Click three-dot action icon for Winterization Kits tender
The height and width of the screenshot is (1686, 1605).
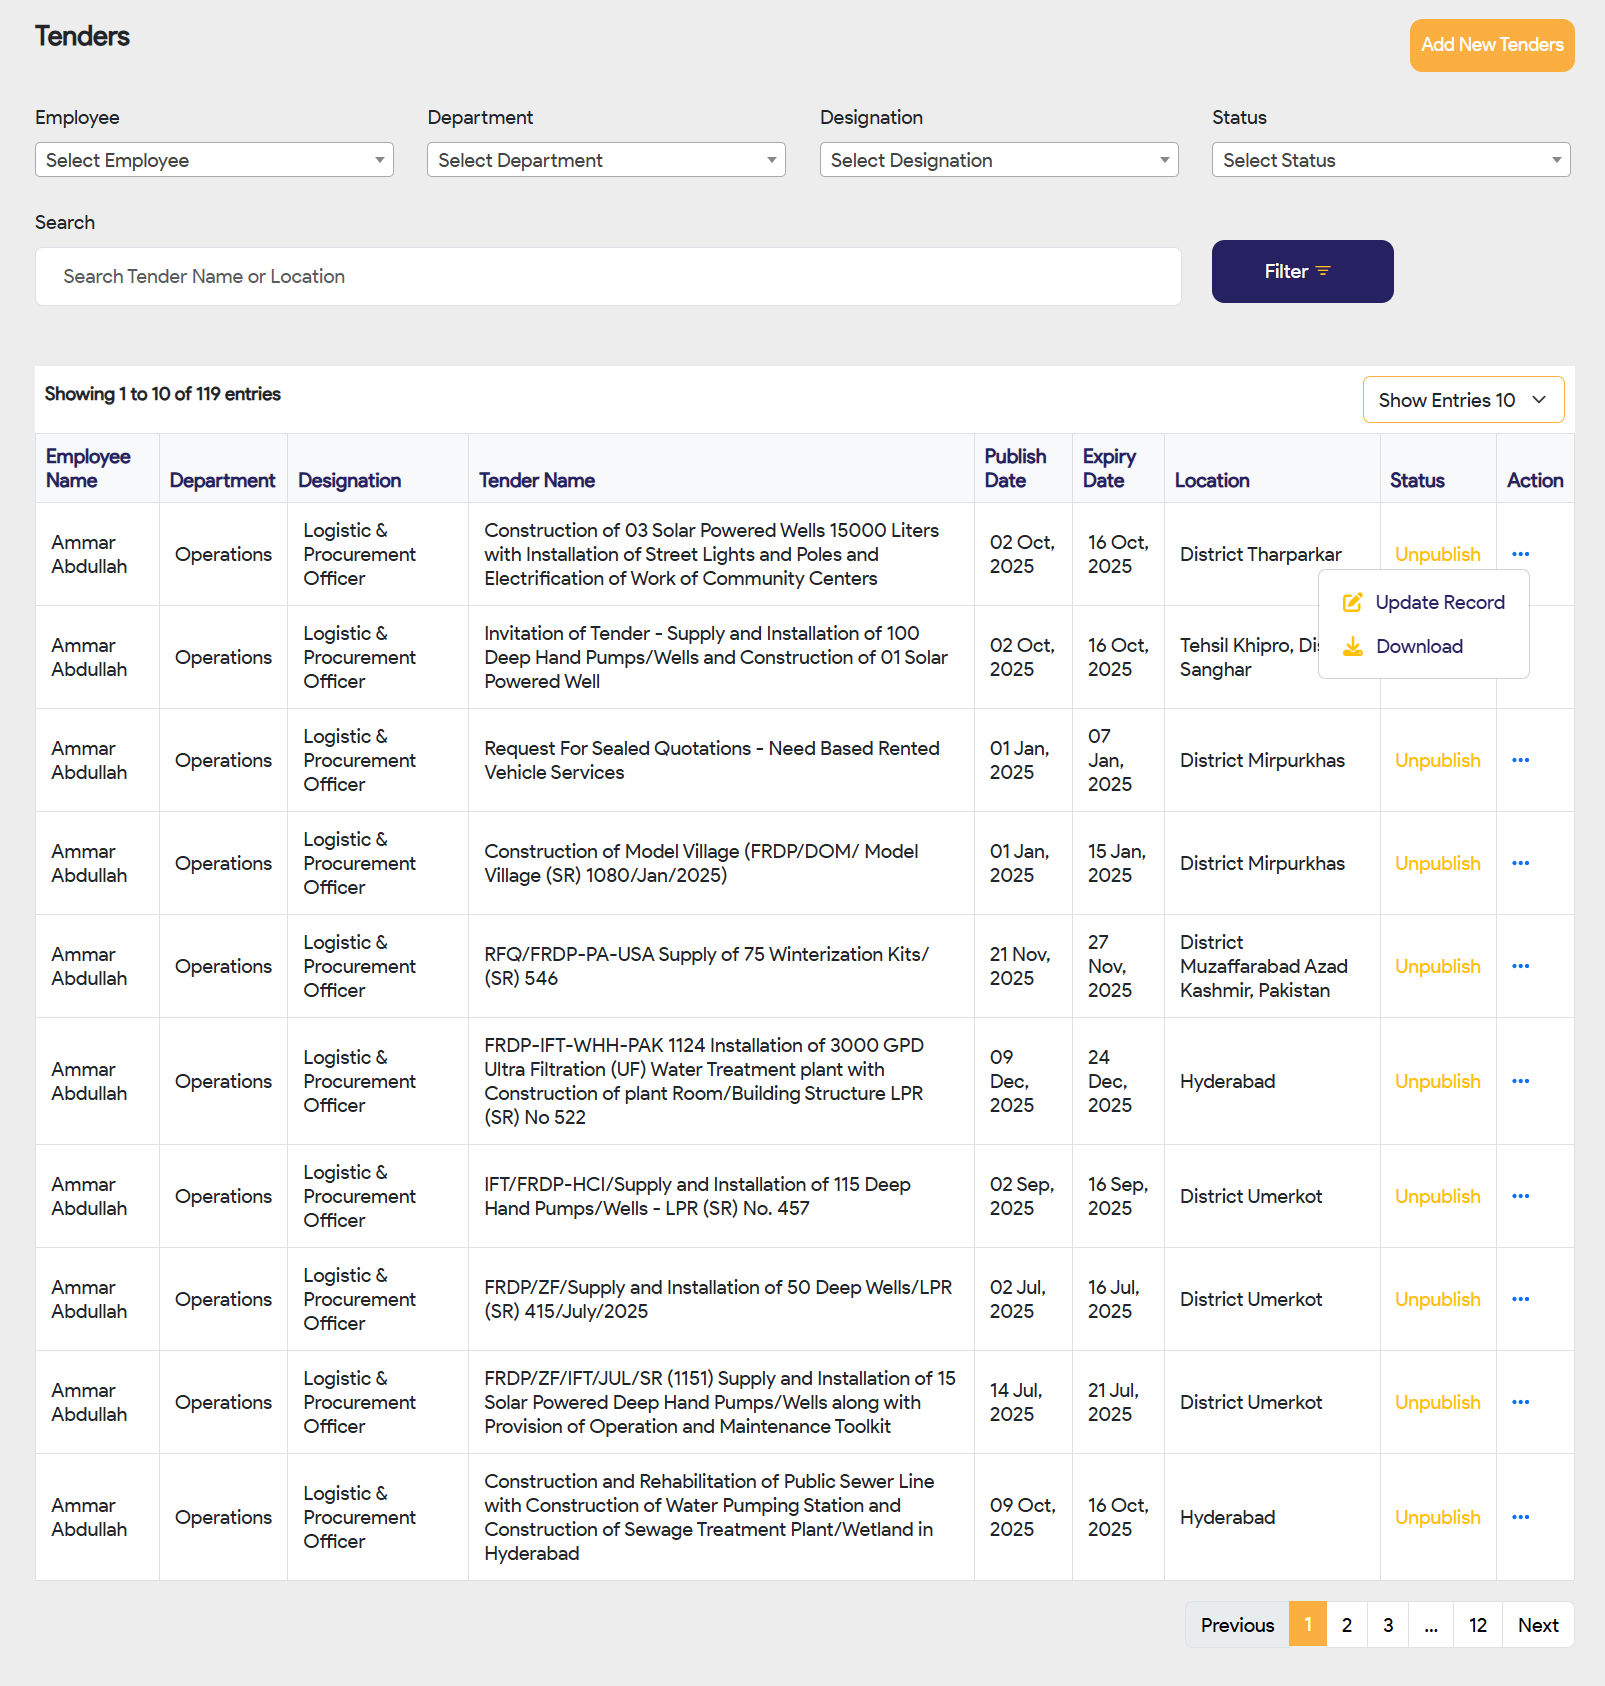click(1520, 966)
